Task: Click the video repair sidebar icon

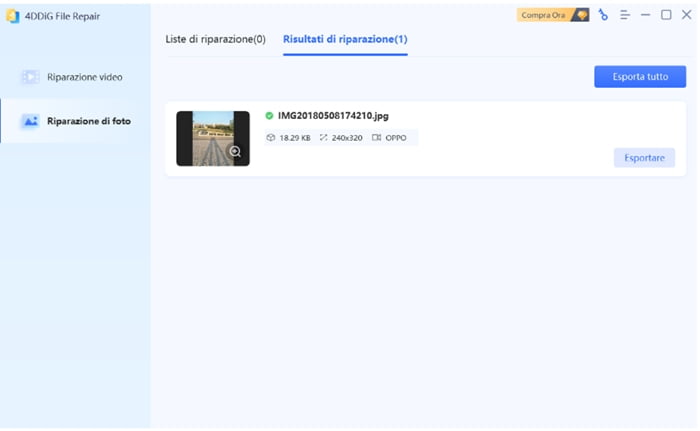Action: 30,77
